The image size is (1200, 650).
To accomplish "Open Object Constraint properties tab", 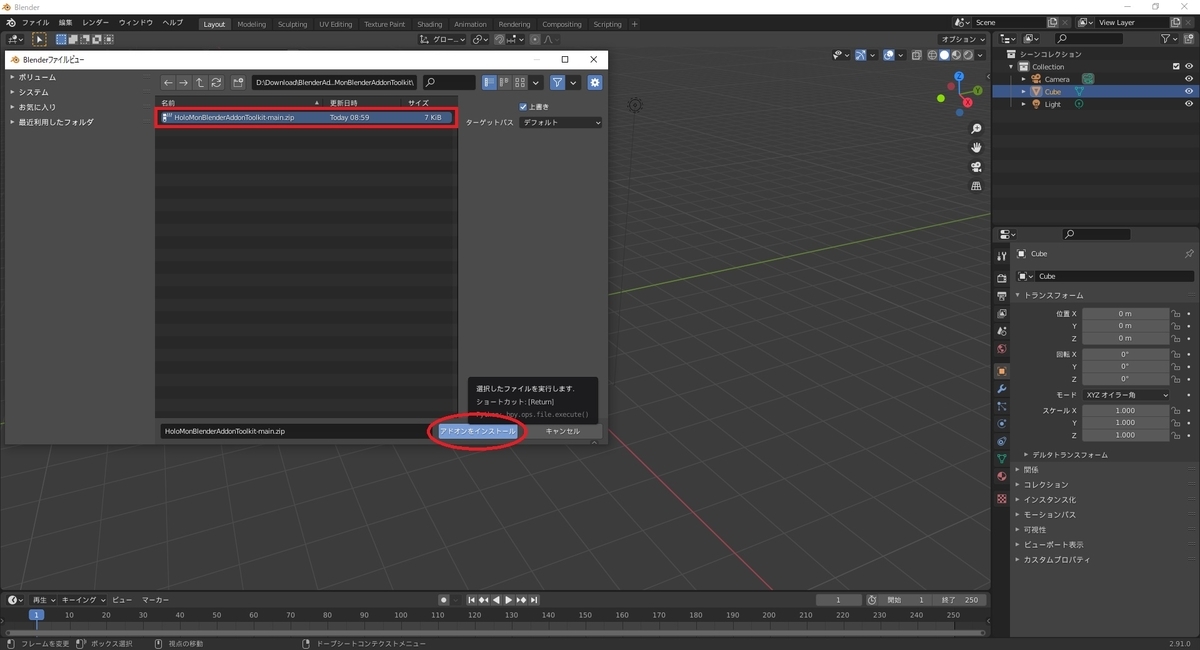I will 1001,441.
